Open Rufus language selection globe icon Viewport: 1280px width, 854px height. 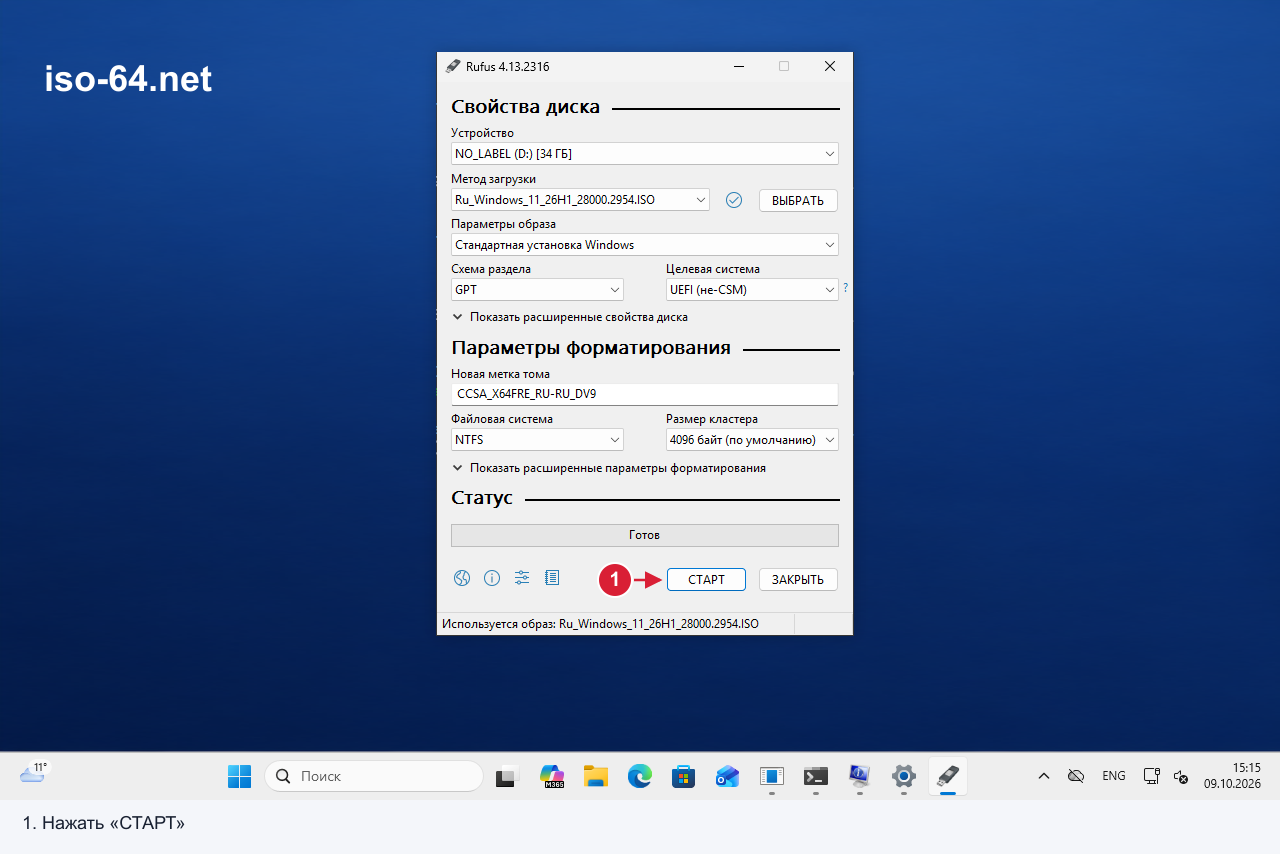[461, 578]
